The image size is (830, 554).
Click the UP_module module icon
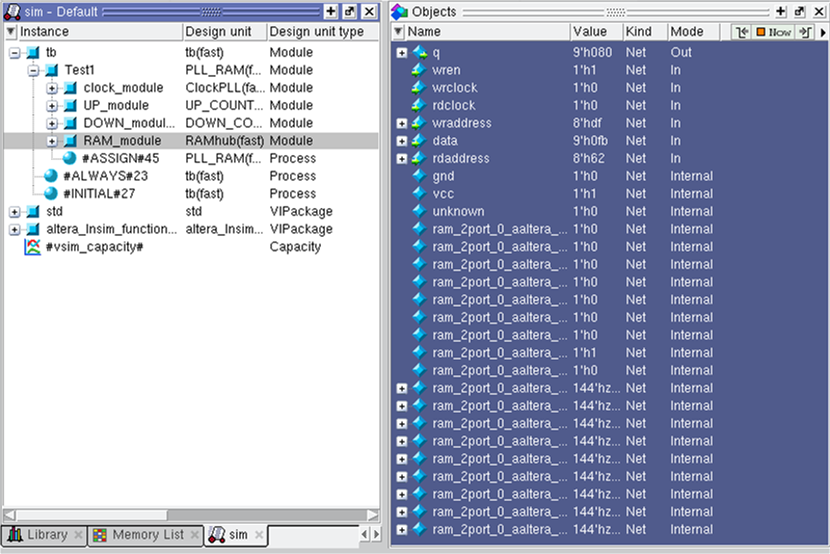pyautogui.click(x=70, y=105)
